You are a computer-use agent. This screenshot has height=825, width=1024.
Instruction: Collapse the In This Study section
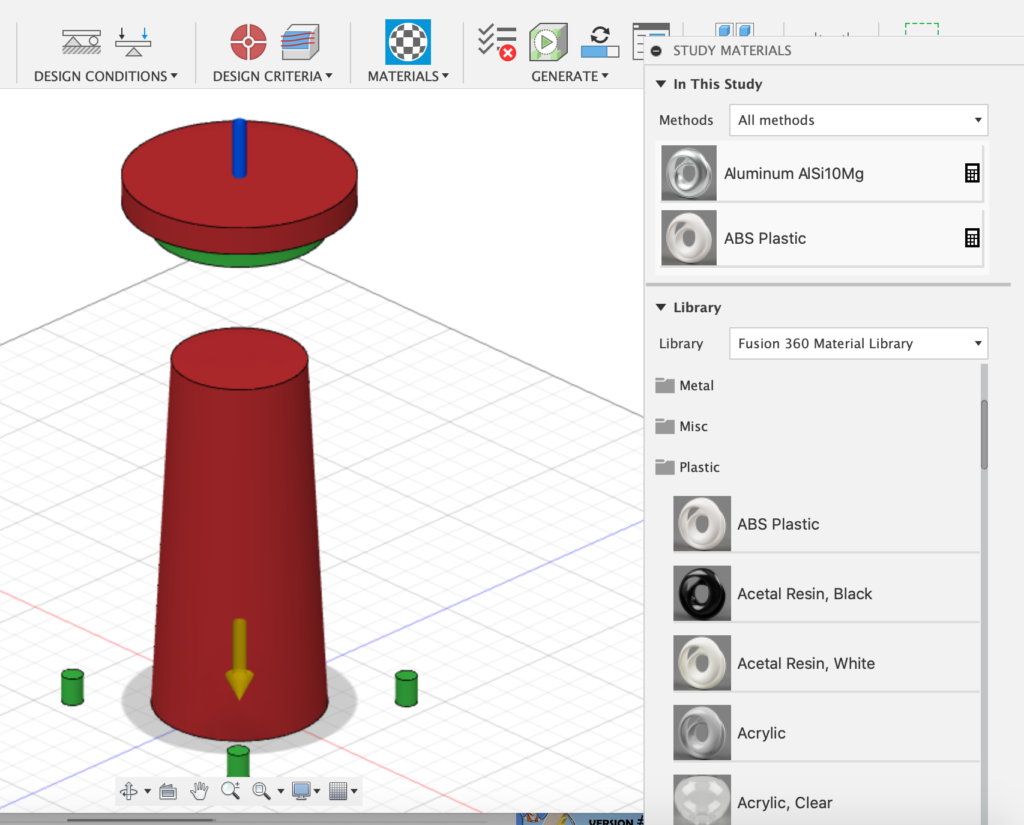pos(661,85)
